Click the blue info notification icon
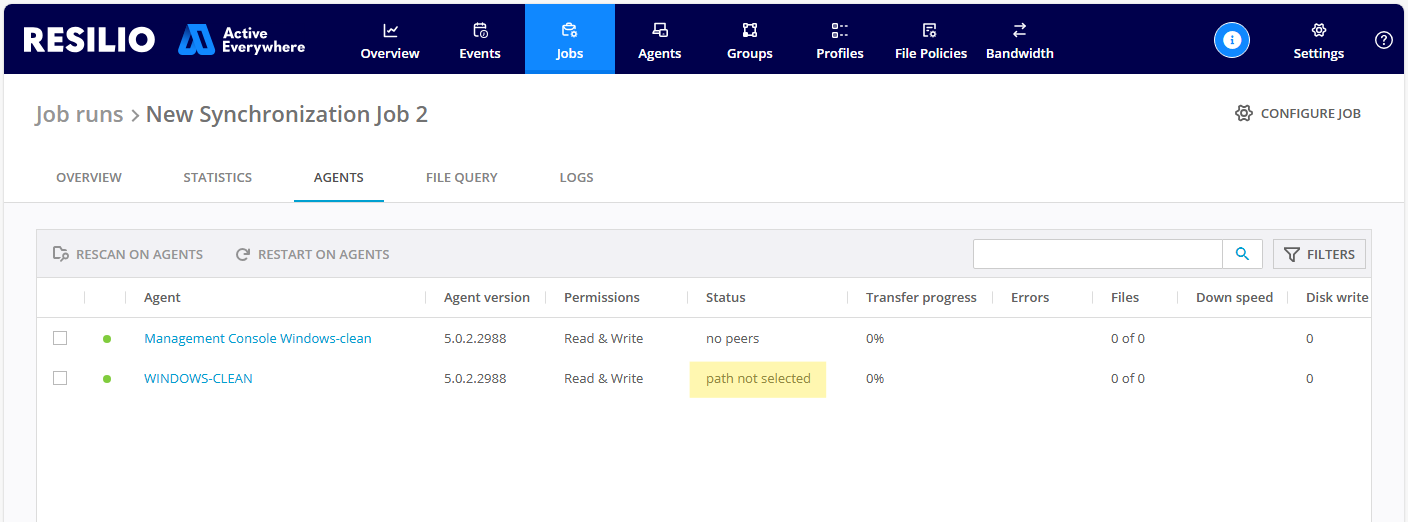The height and width of the screenshot is (522, 1408). tap(1232, 40)
